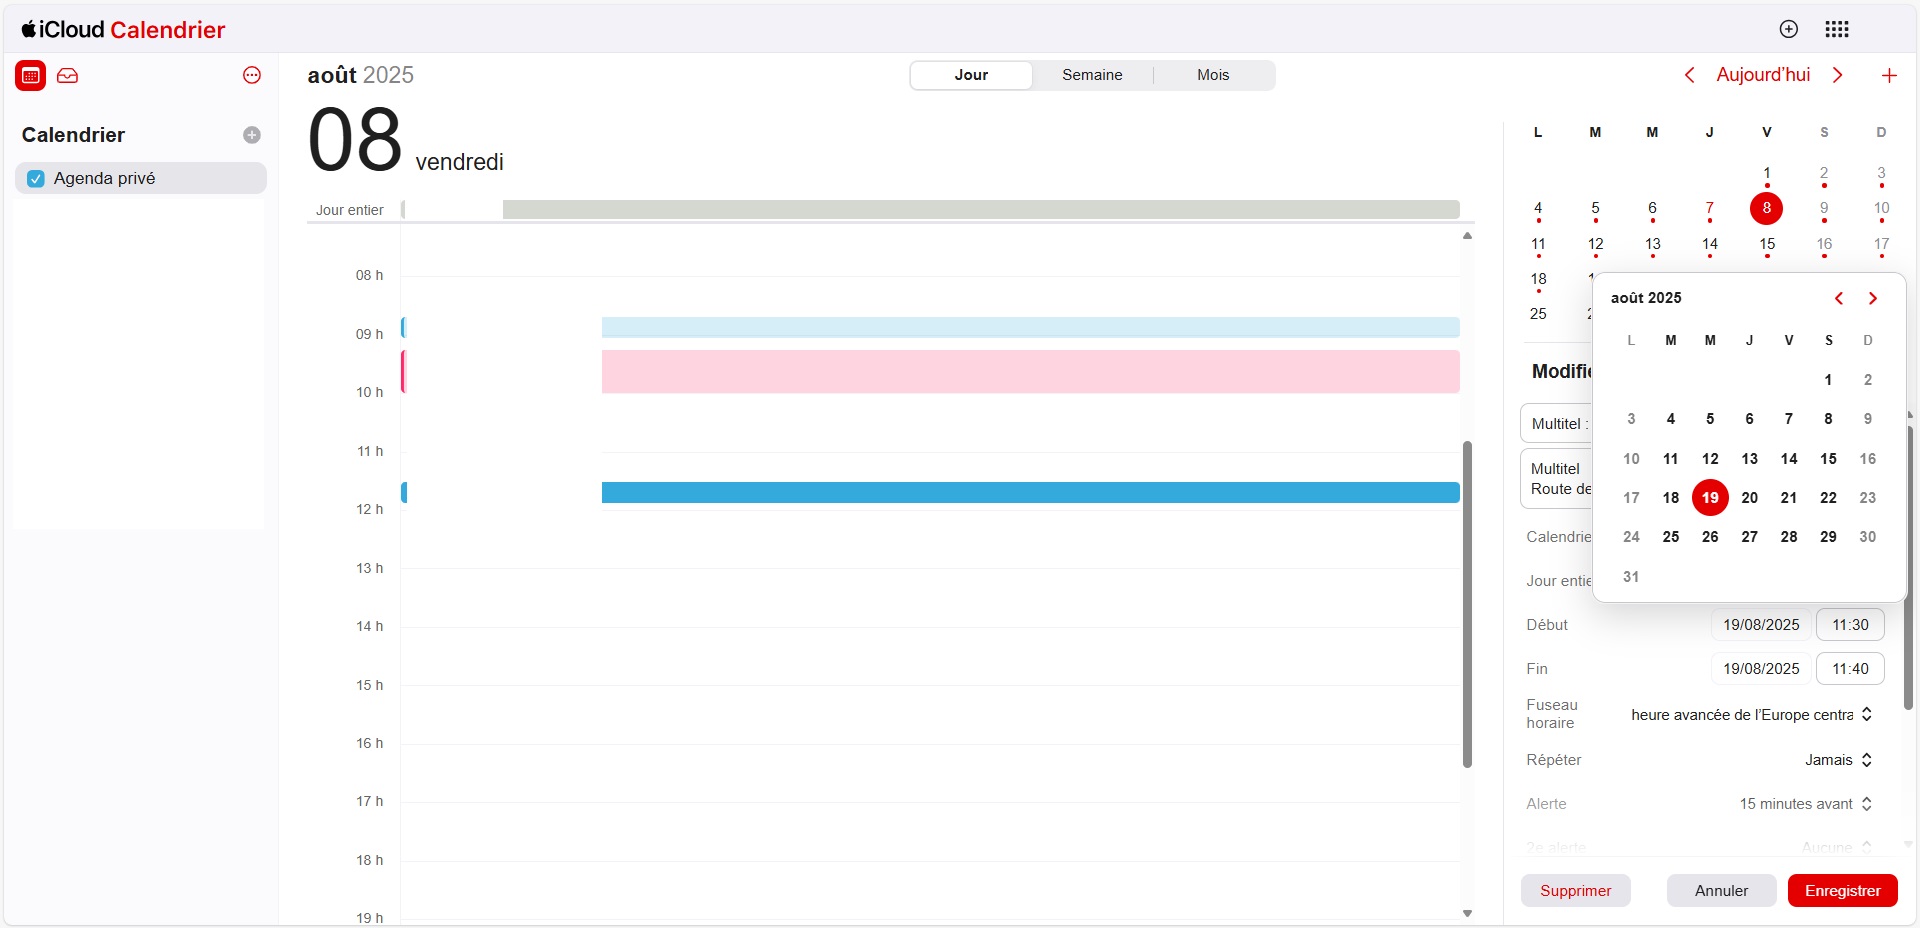The height and width of the screenshot is (928, 1920).
Task: Click the Fin date field 19/08/2025
Action: [1761, 669]
